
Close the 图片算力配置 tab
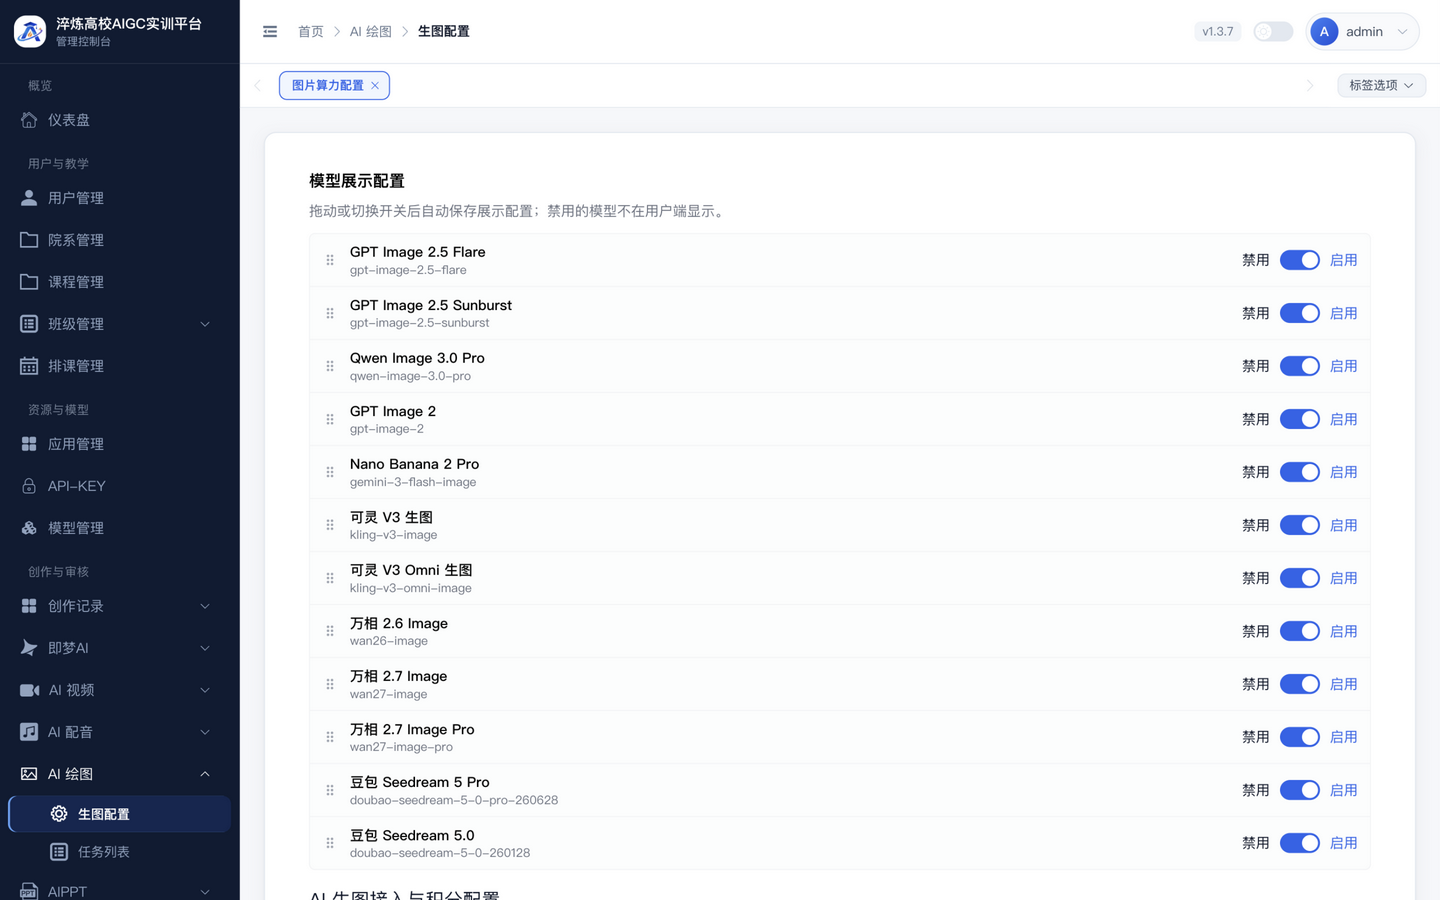[375, 86]
